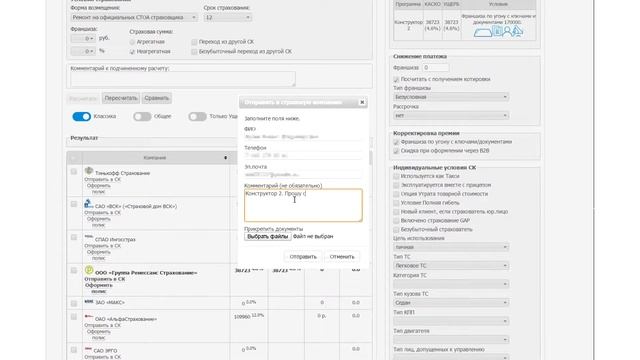
Task: Check Опция Утрата товарной стоимости
Action: tap(396, 194)
